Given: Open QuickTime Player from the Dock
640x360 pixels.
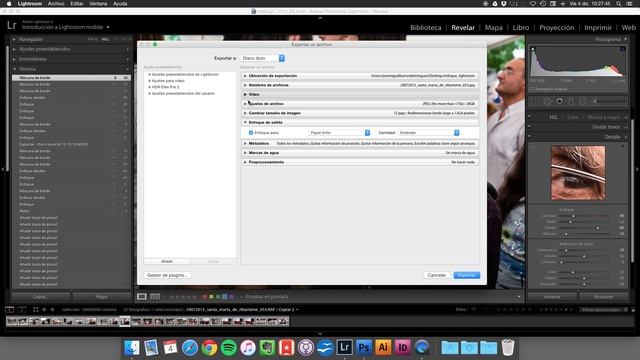Looking at the screenshot, I should pyautogui.click(x=422, y=347).
